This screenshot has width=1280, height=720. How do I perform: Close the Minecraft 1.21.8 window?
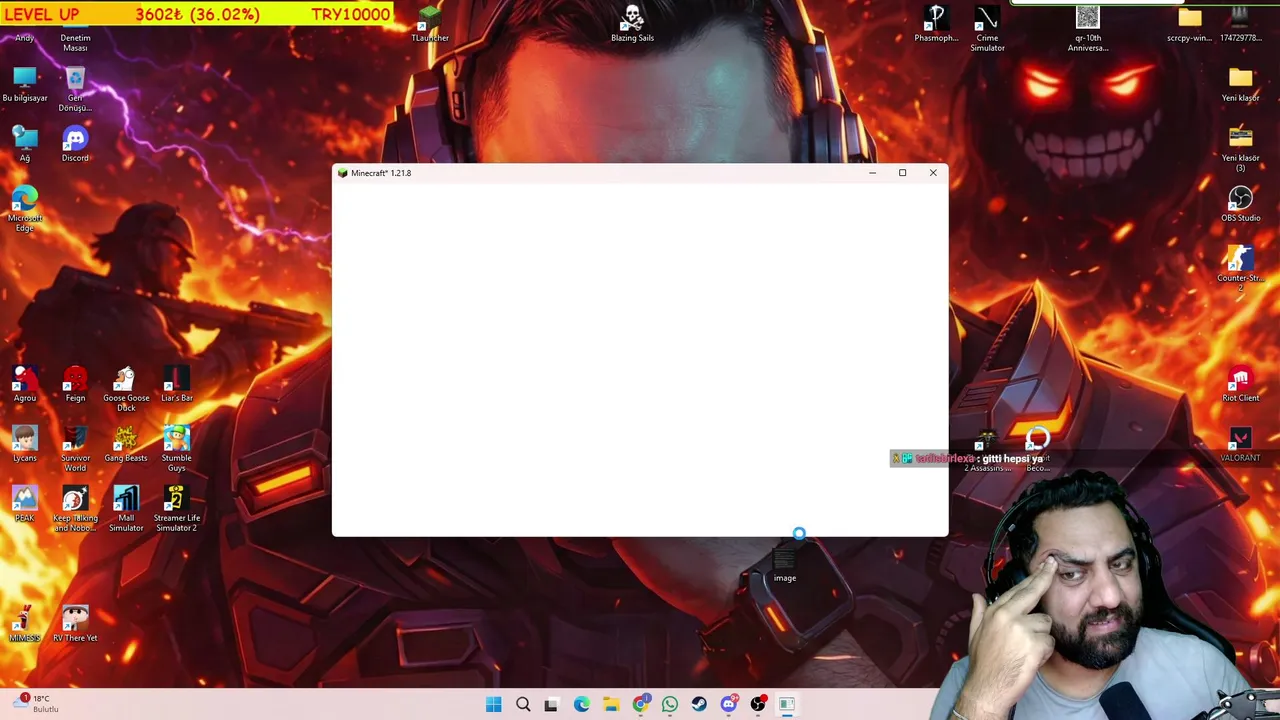point(933,173)
